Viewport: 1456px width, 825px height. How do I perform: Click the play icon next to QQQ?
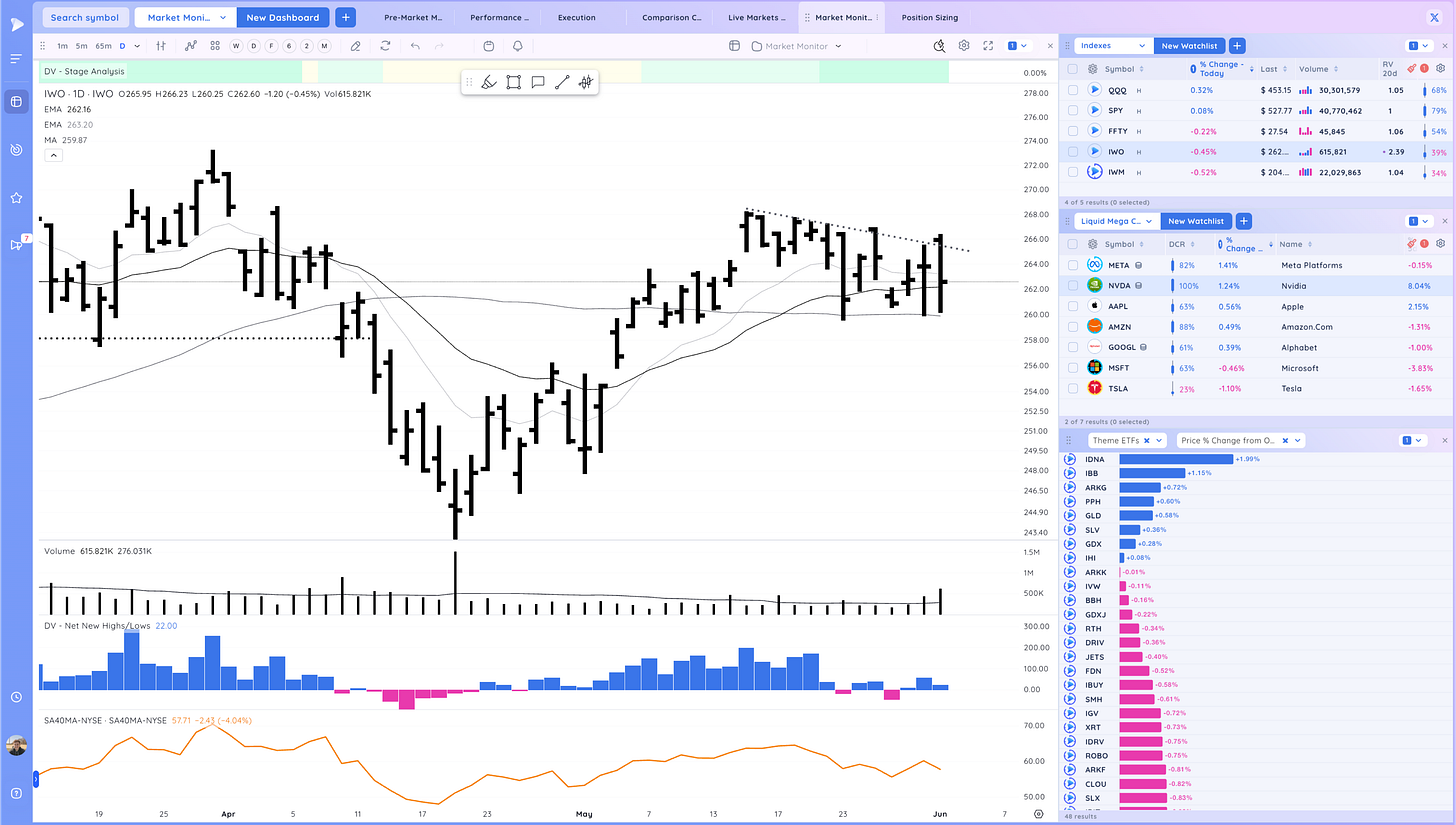[x=1095, y=89]
